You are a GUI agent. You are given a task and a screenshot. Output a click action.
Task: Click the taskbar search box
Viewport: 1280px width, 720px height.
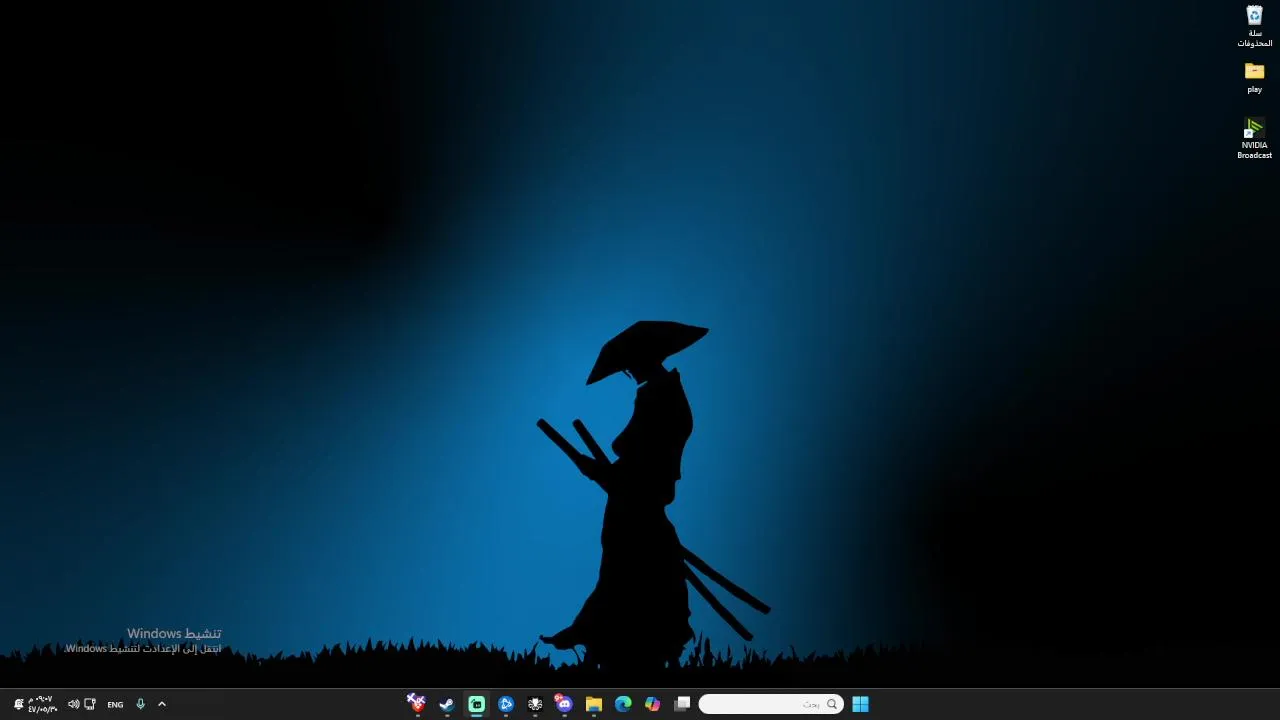[771, 704]
